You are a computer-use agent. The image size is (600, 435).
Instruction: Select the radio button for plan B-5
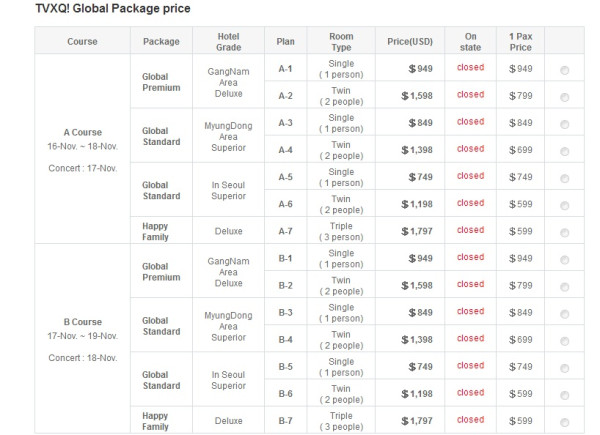pyautogui.click(x=564, y=368)
